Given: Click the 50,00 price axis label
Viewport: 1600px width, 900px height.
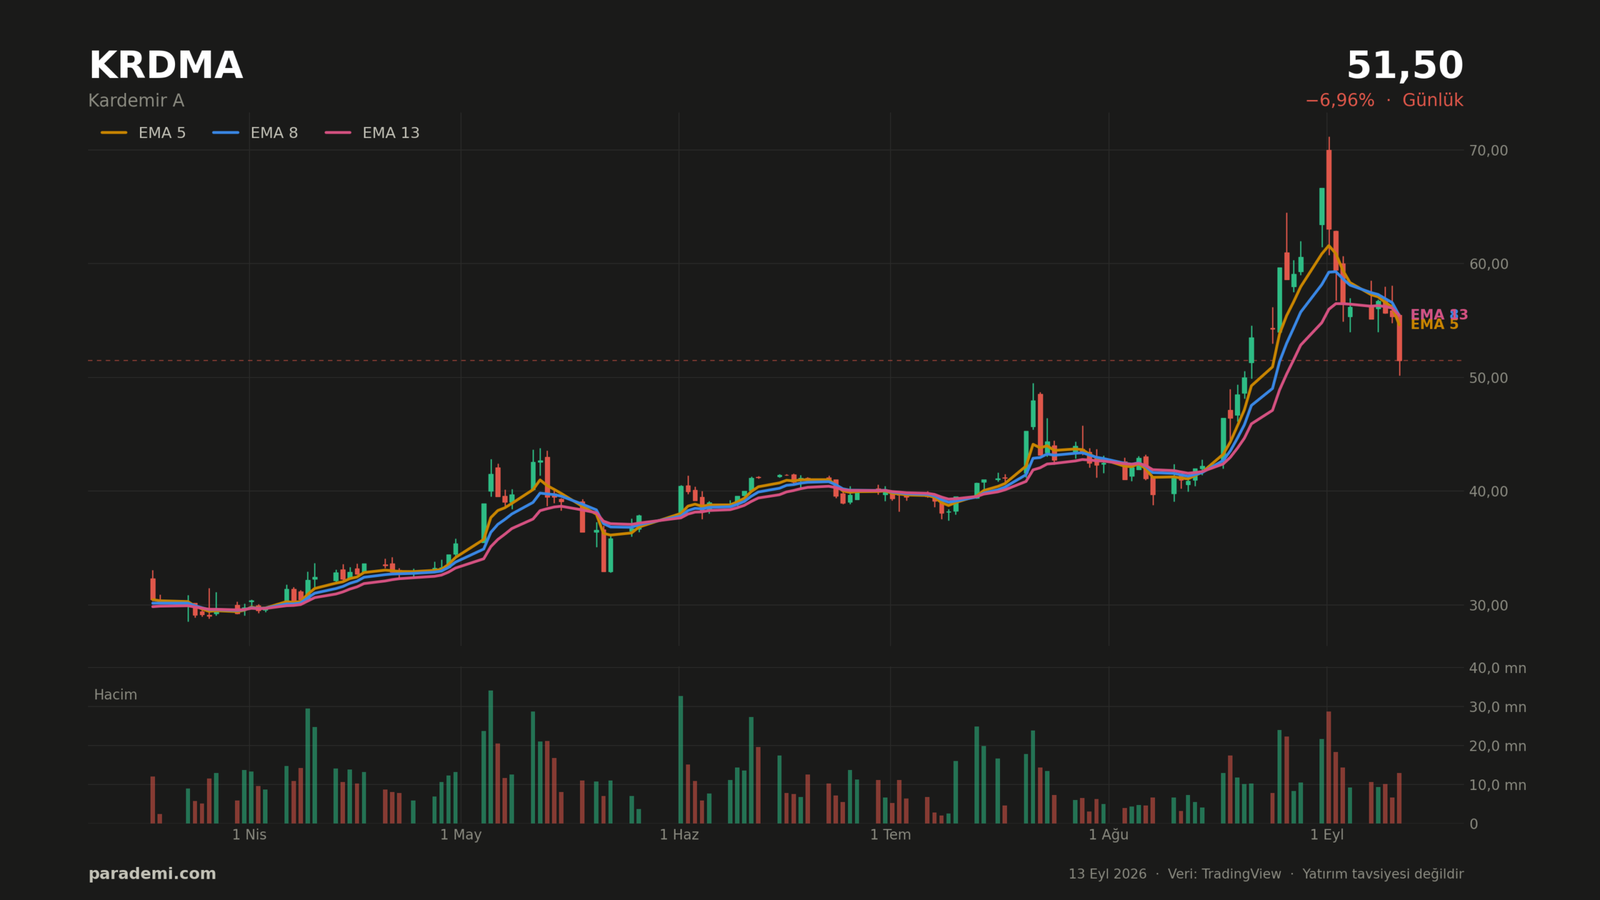Looking at the screenshot, I should [1488, 378].
